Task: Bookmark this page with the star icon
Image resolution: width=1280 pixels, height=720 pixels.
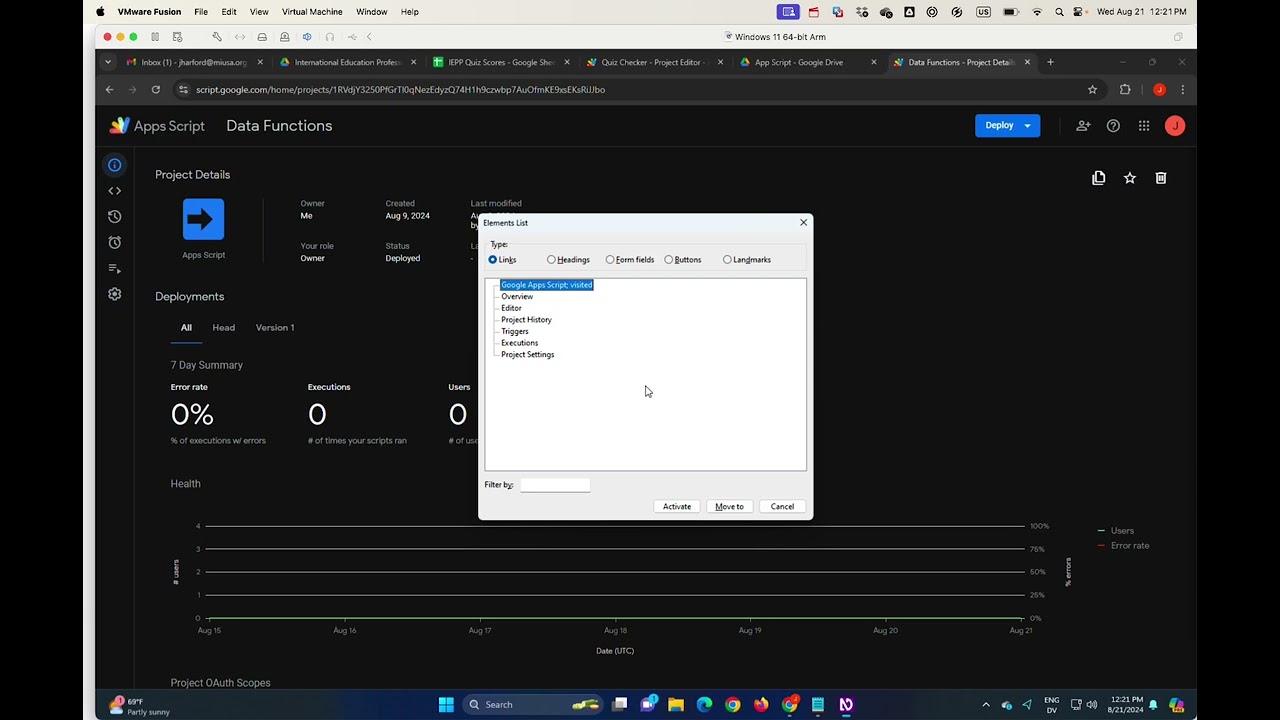Action: [x=1092, y=90]
